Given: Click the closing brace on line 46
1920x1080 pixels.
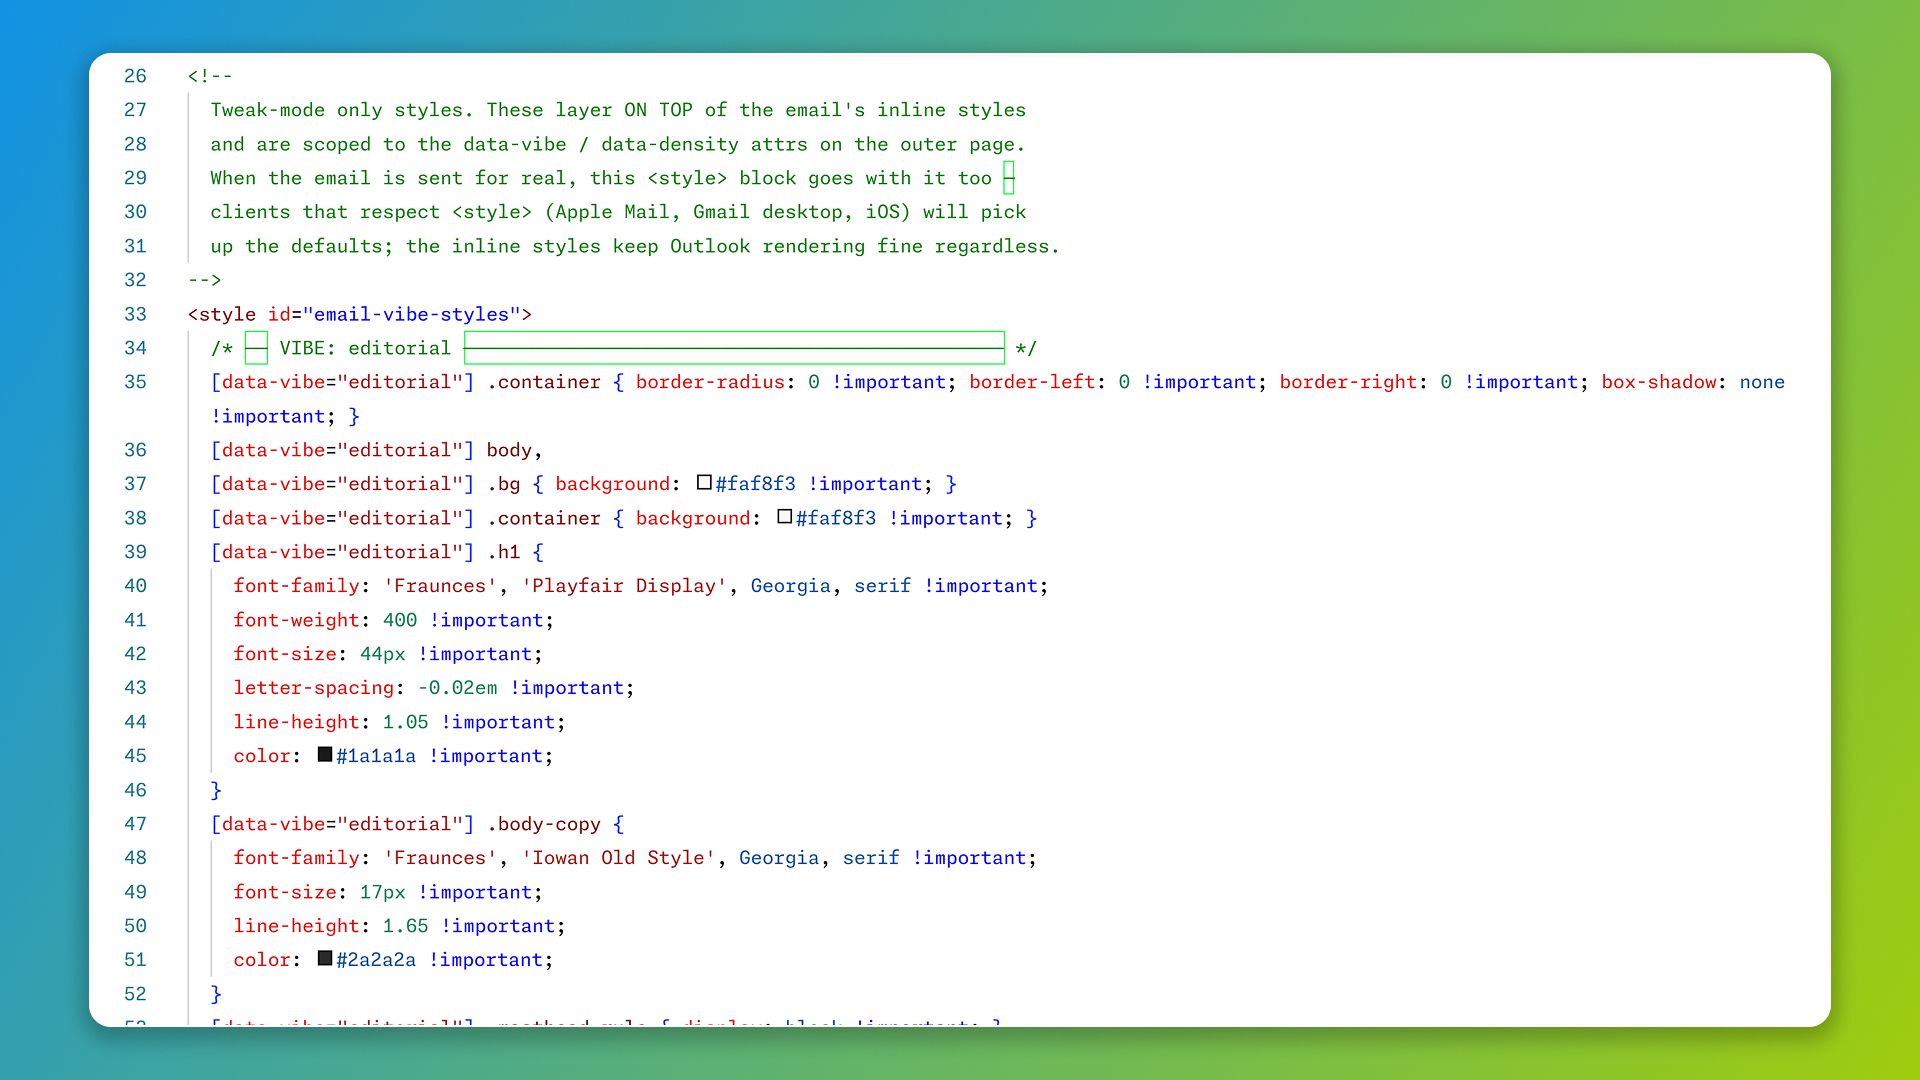Looking at the screenshot, I should [x=216, y=790].
